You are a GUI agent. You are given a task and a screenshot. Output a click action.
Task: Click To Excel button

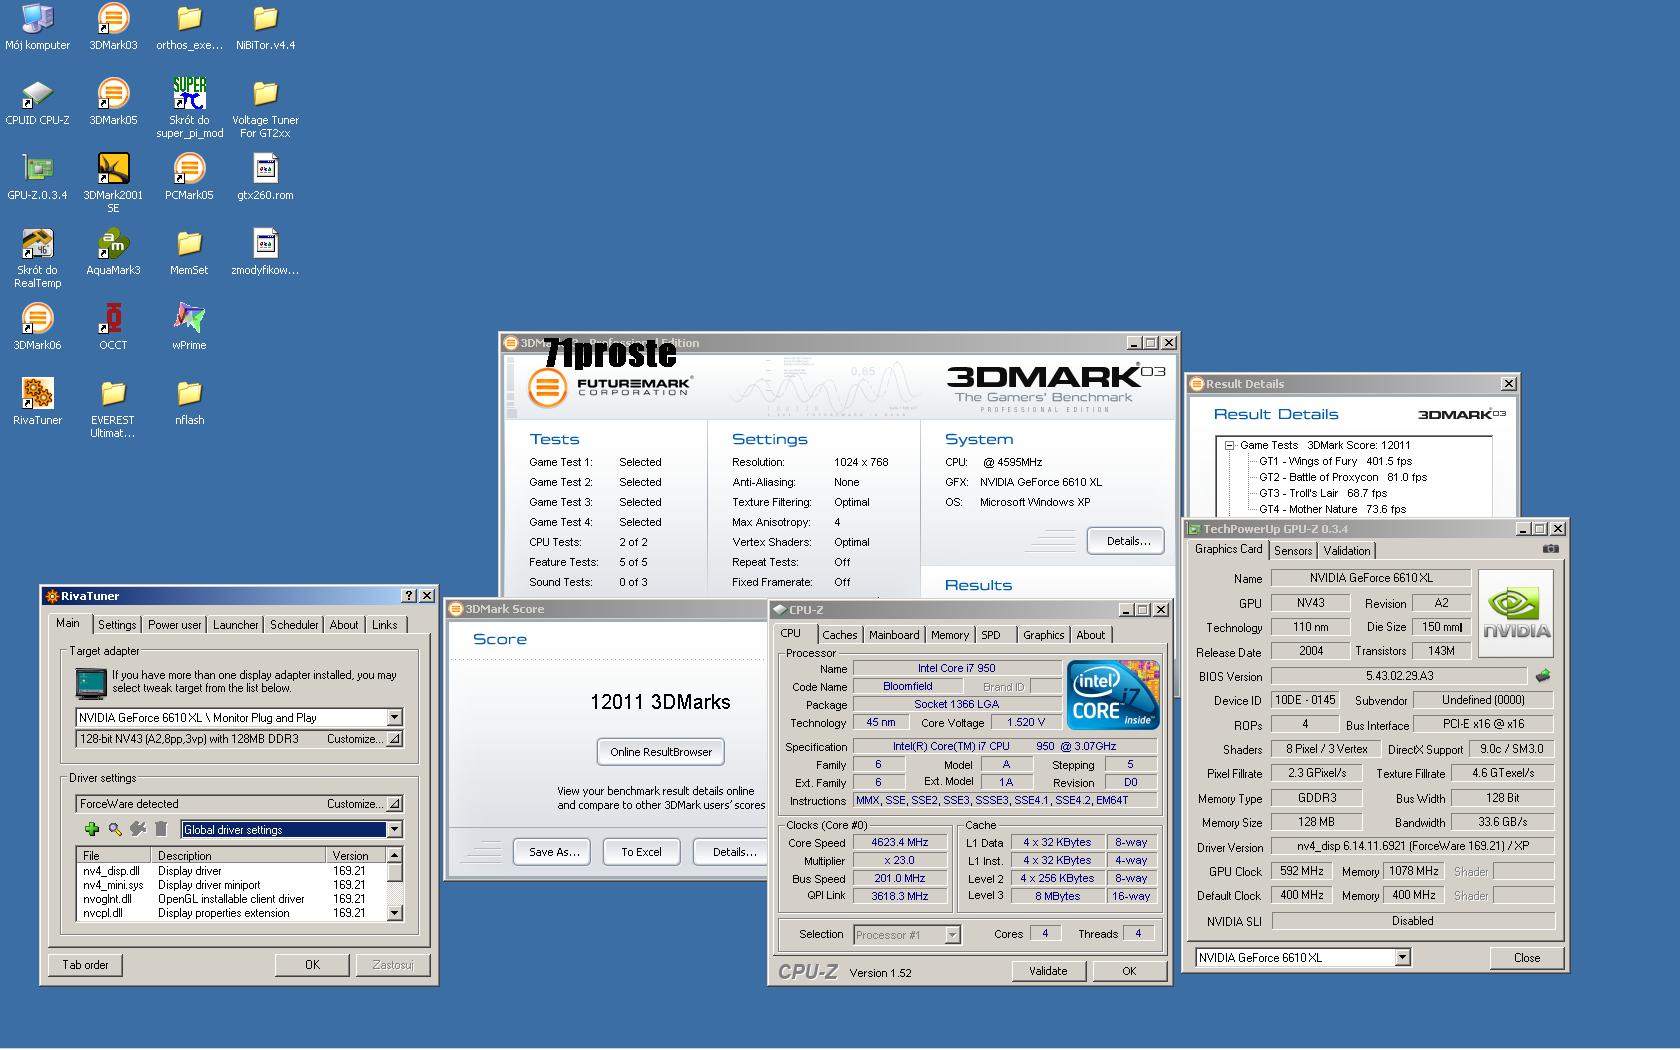(641, 852)
